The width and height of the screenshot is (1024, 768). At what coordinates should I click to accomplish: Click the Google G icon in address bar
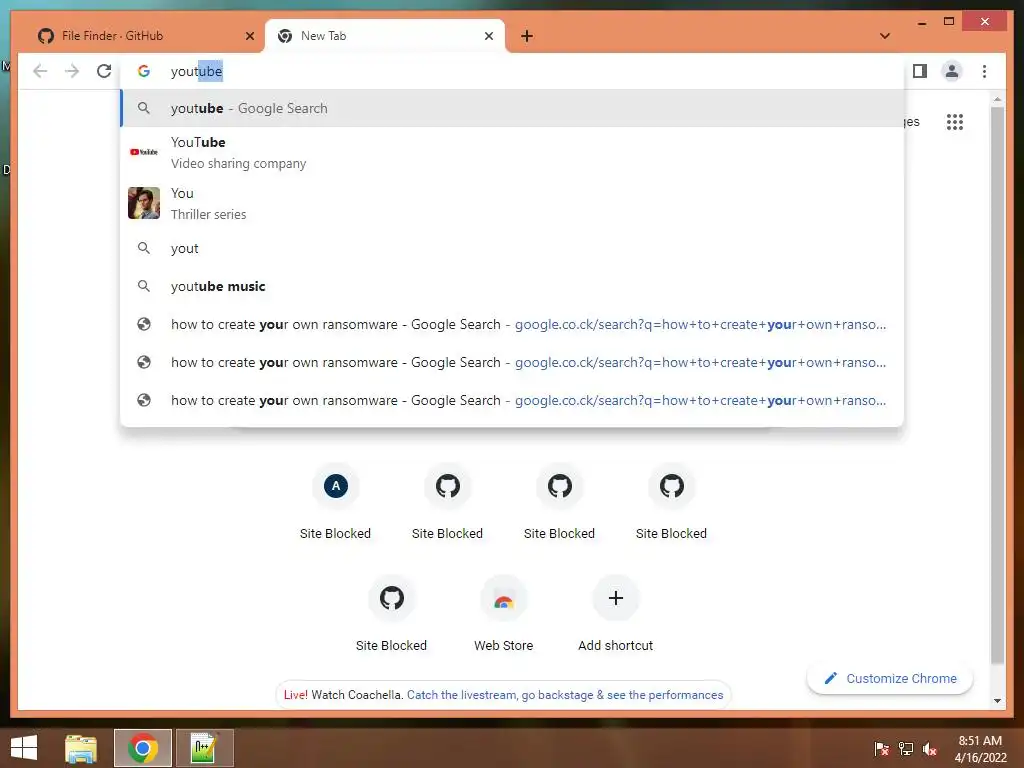[144, 71]
